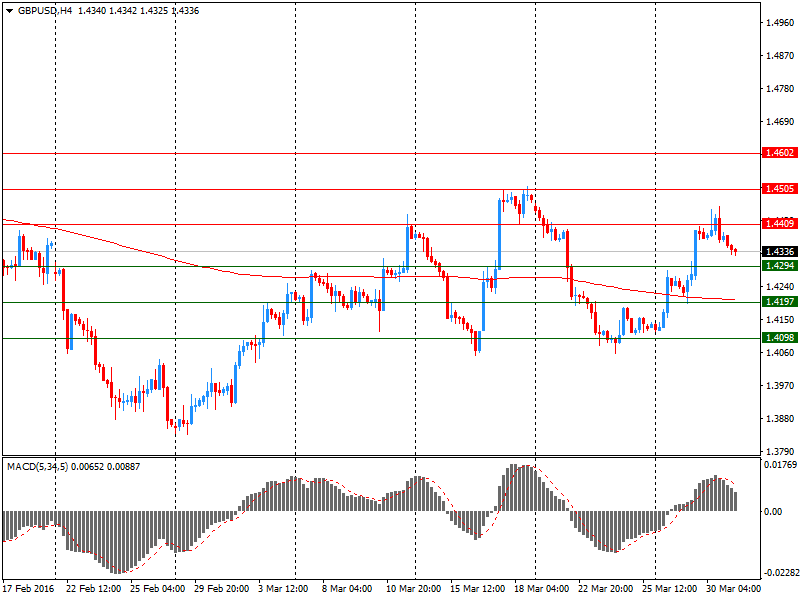Select the 1.4870 price scale value

point(780,56)
